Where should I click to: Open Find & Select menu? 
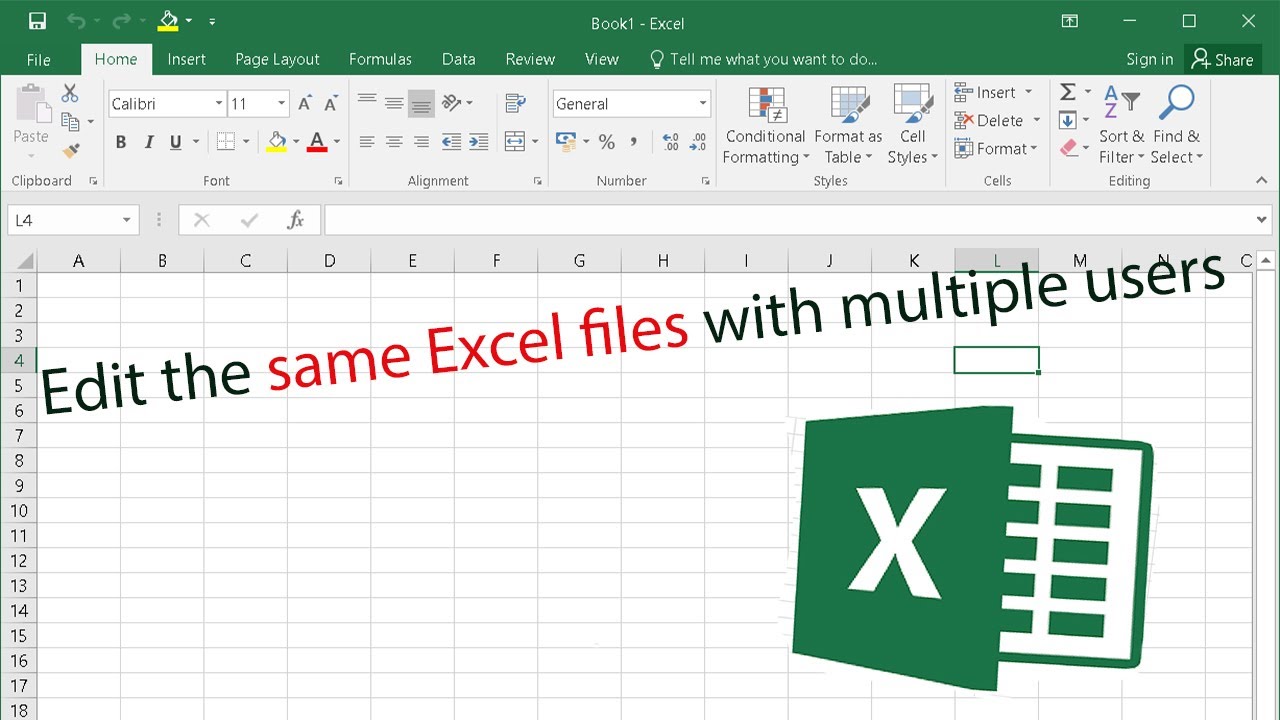click(x=1176, y=125)
